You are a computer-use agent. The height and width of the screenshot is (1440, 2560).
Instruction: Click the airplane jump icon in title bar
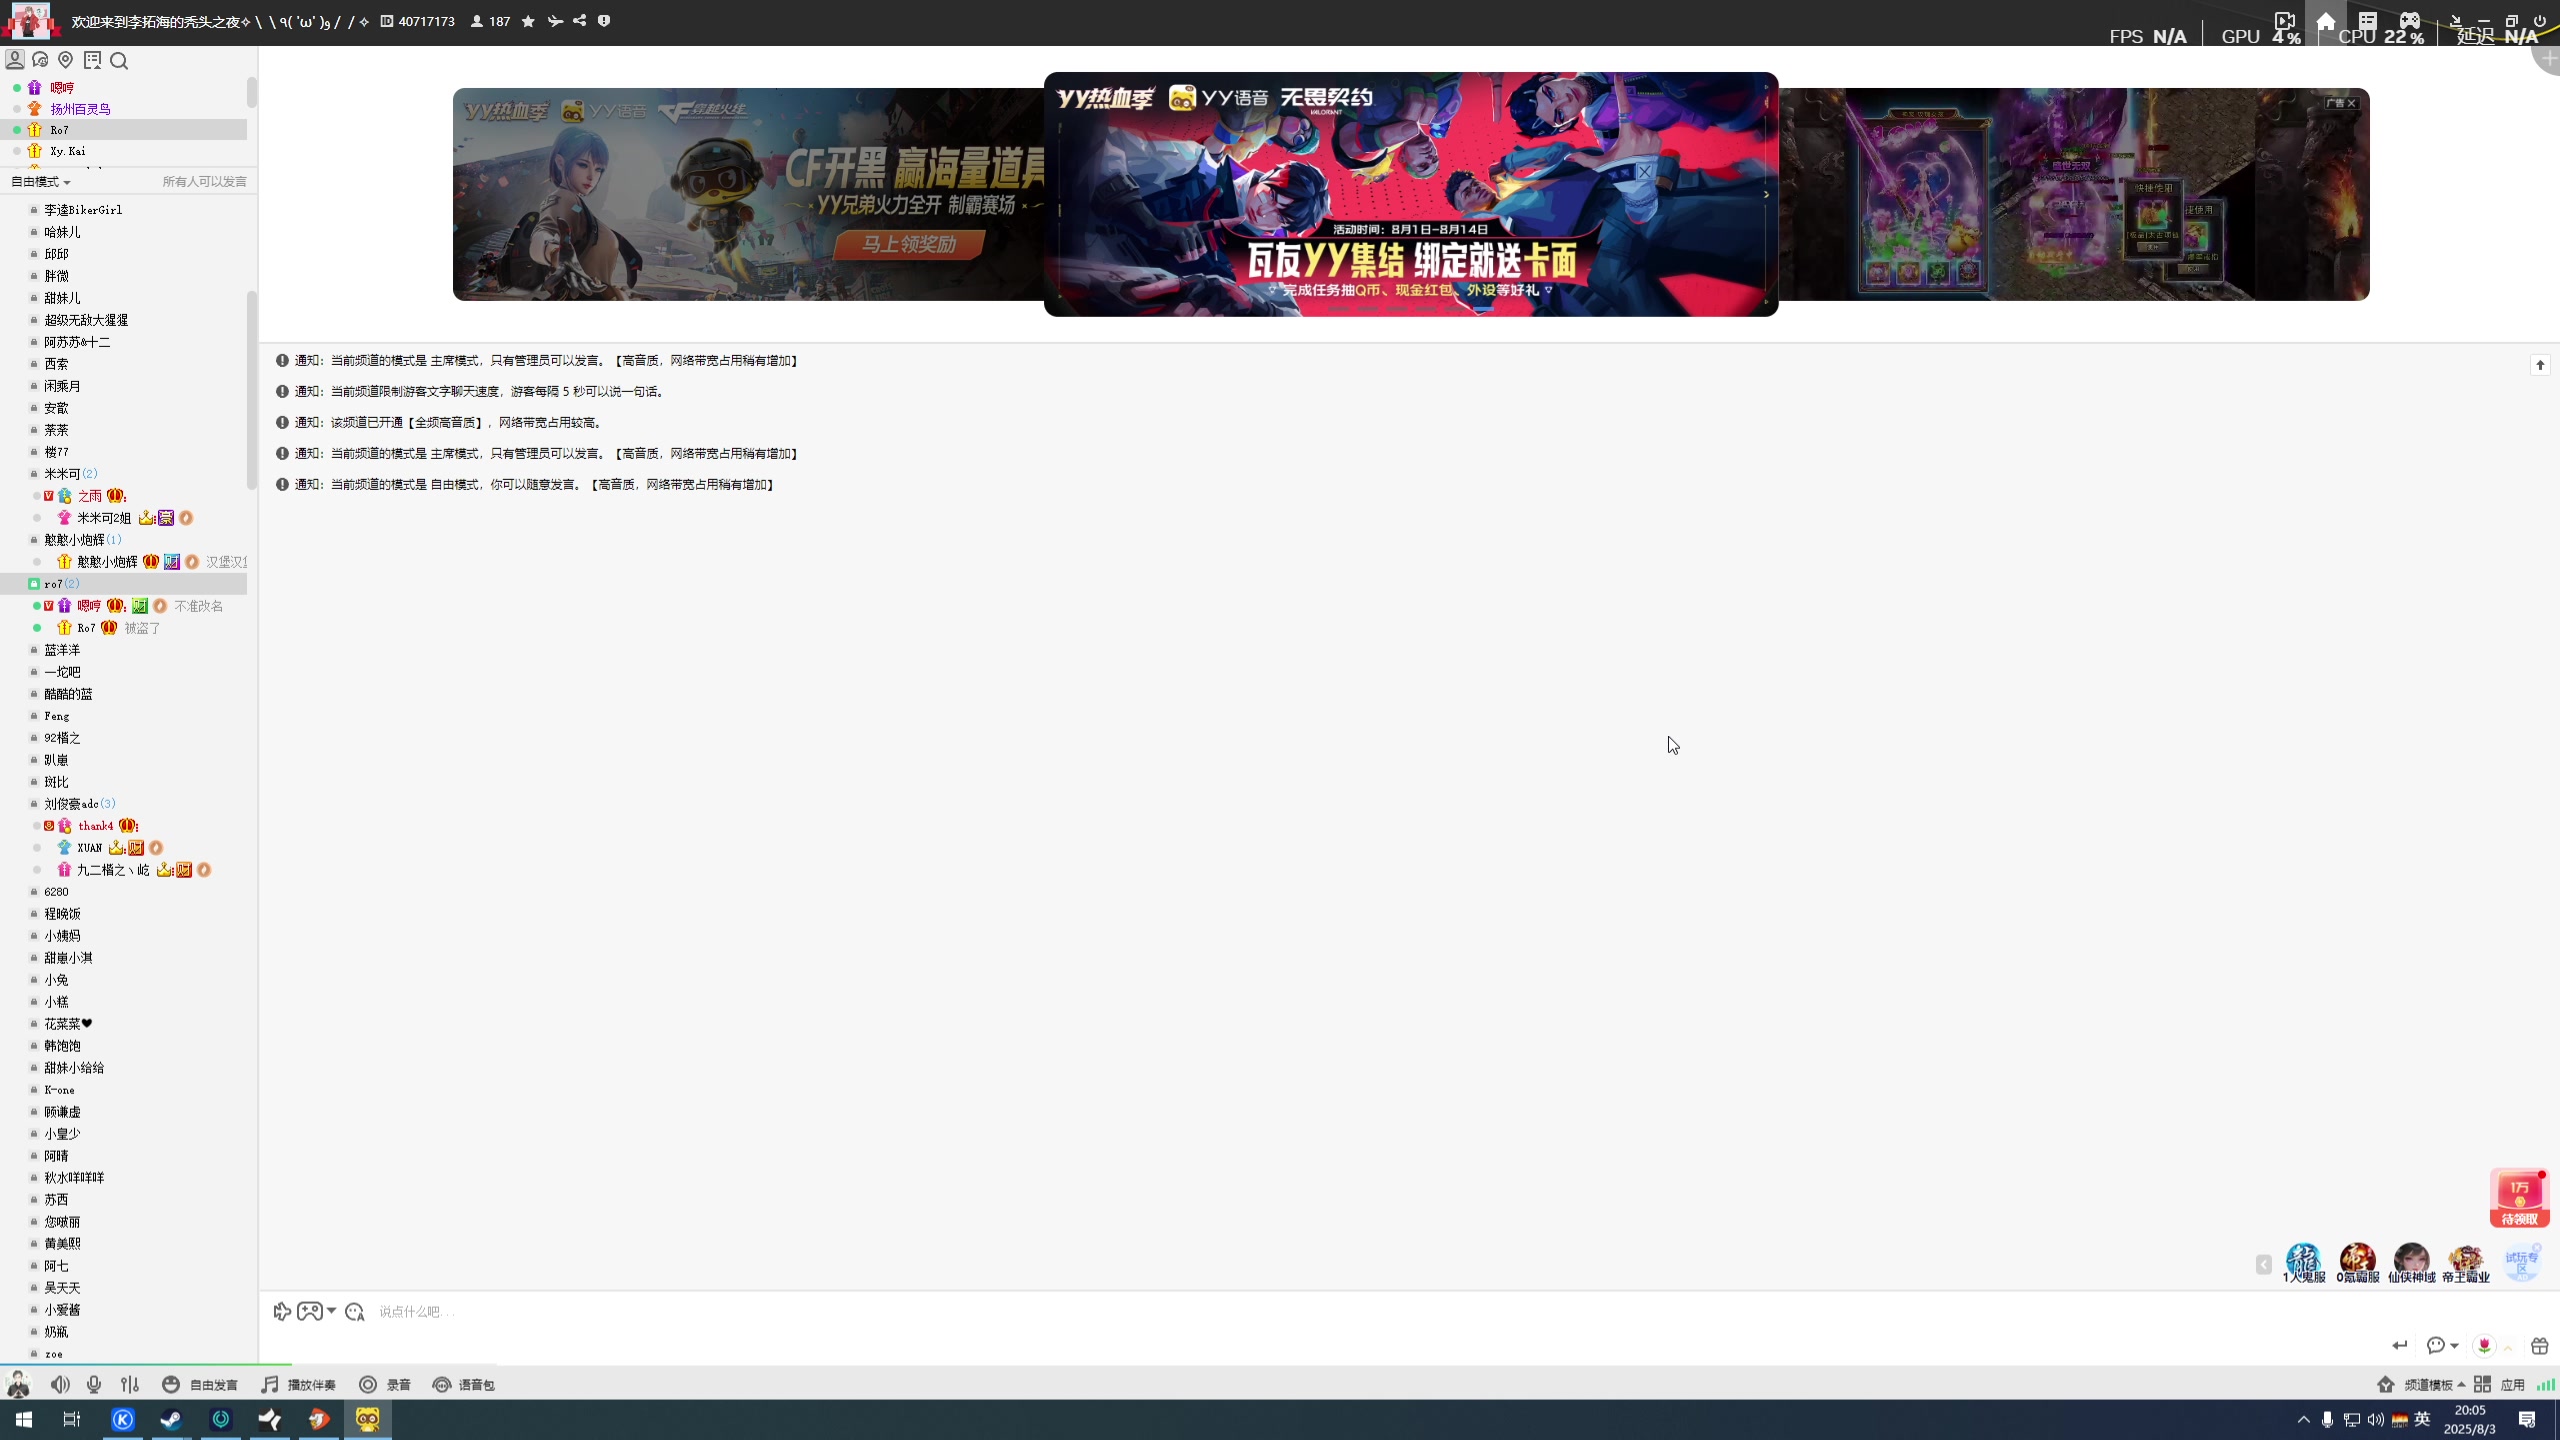pos(555,21)
